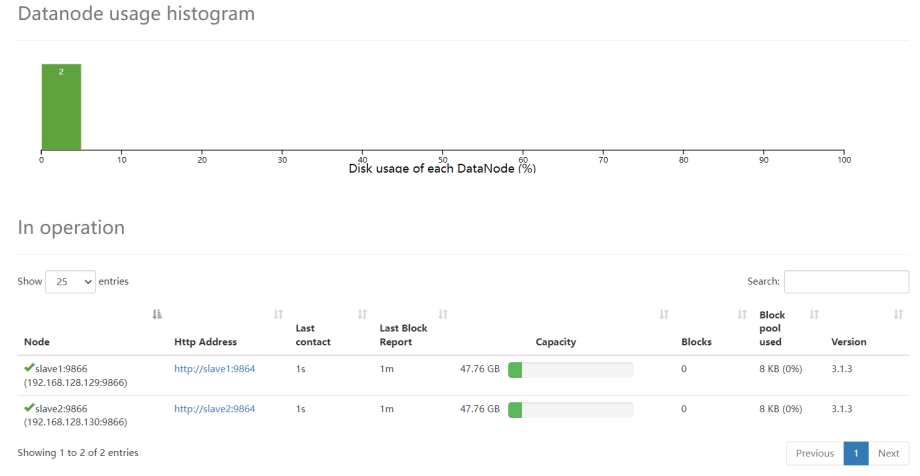
Task: Click the Search input field
Action: tap(846, 282)
